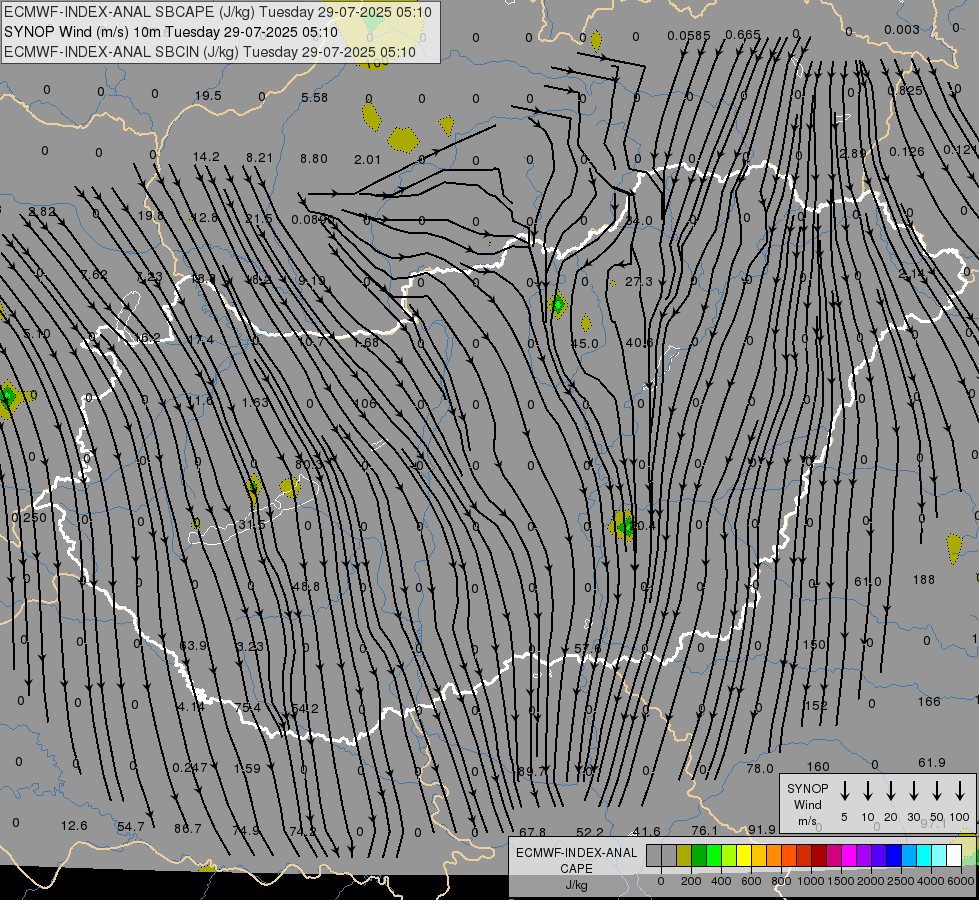The image size is (979, 900).
Task: Click the map value 54.7
Action: coord(130,827)
